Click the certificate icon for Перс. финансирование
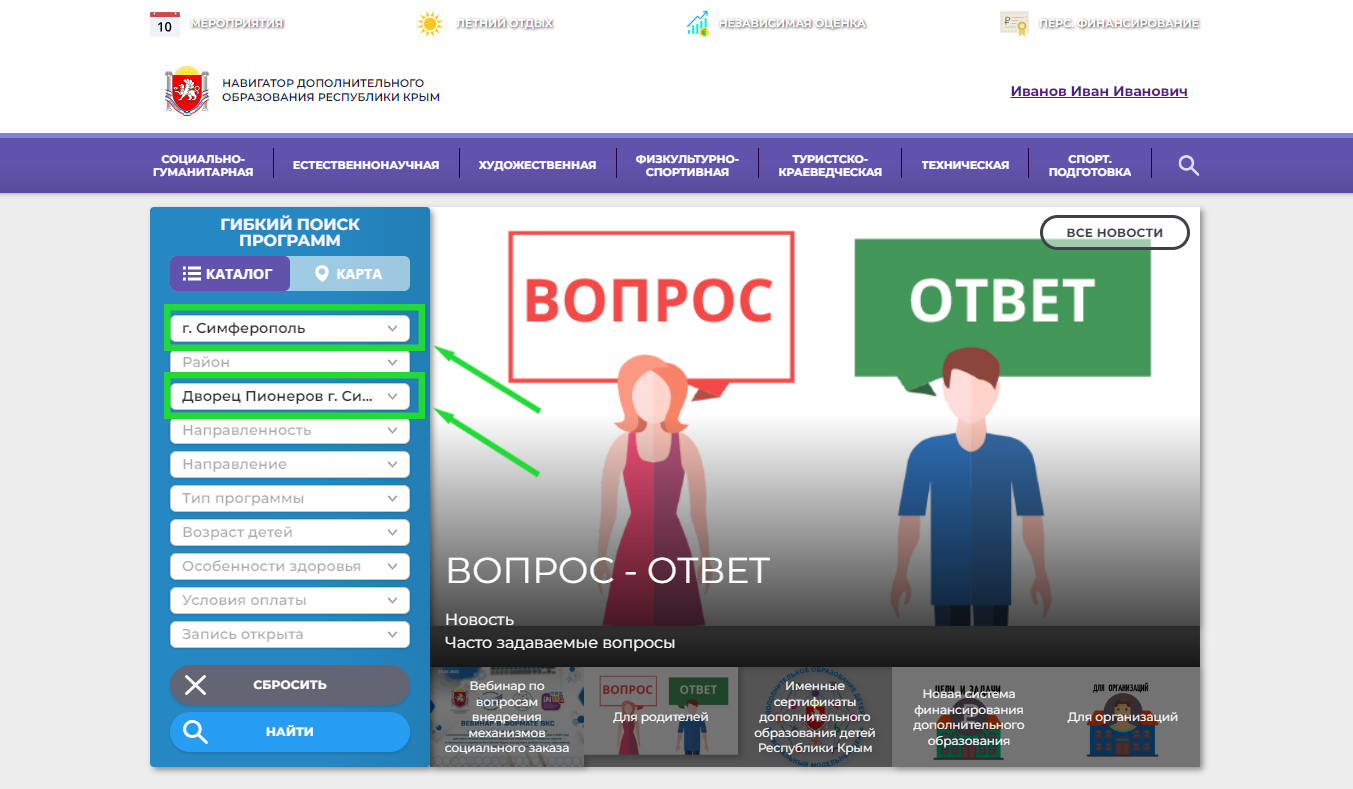The image size is (1353, 789). (x=1013, y=23)
